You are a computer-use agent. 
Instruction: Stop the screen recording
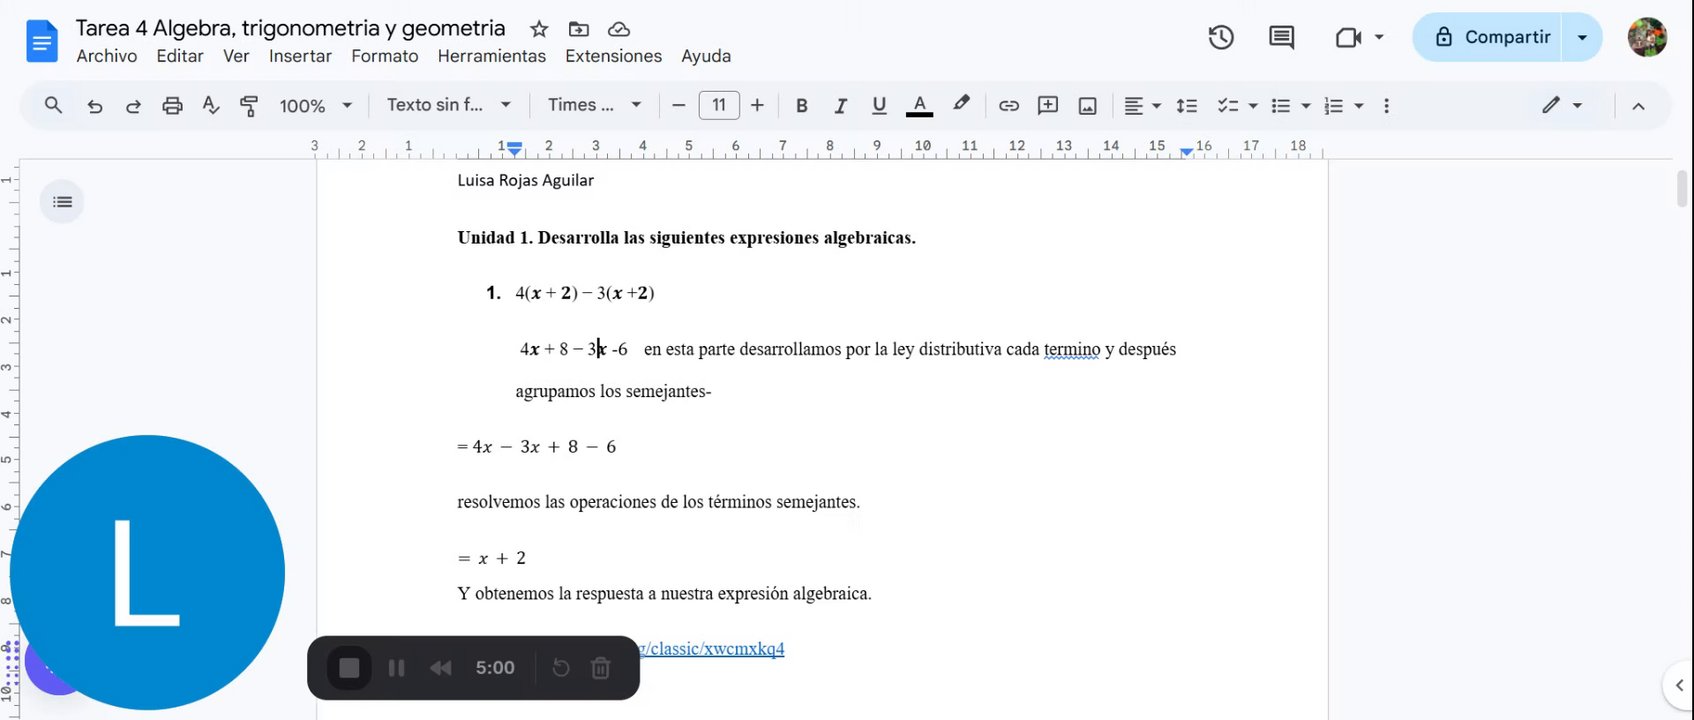349,668
